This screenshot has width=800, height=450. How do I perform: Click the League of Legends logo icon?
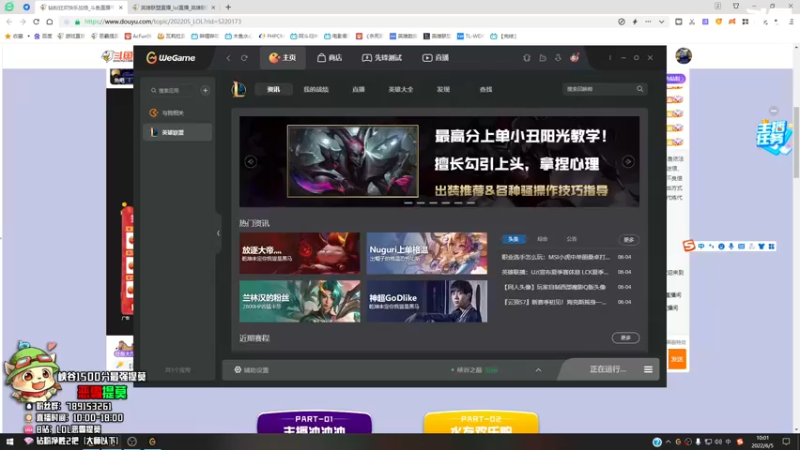[x=238, y=89]
